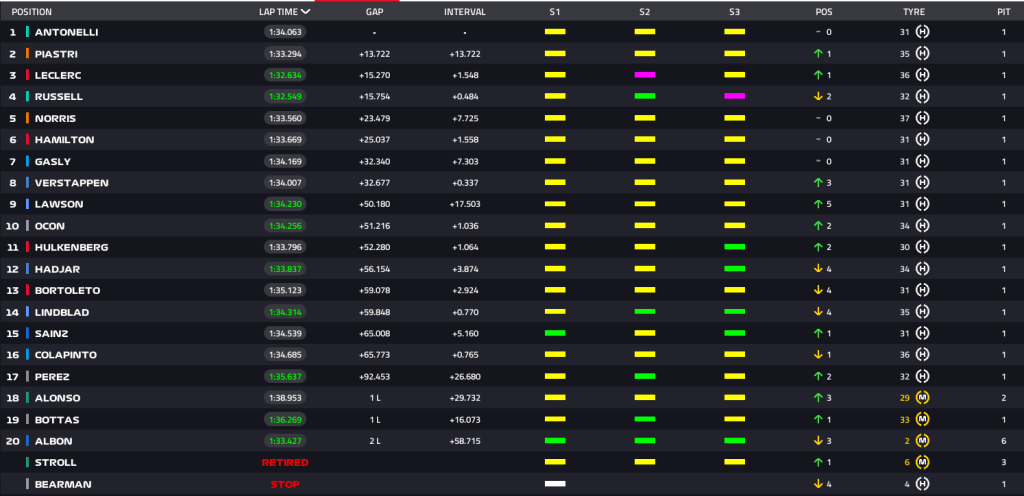Open driver VERSTAPPEN
The width and height of the screenshot is (1024, 496).
(72, 183)
